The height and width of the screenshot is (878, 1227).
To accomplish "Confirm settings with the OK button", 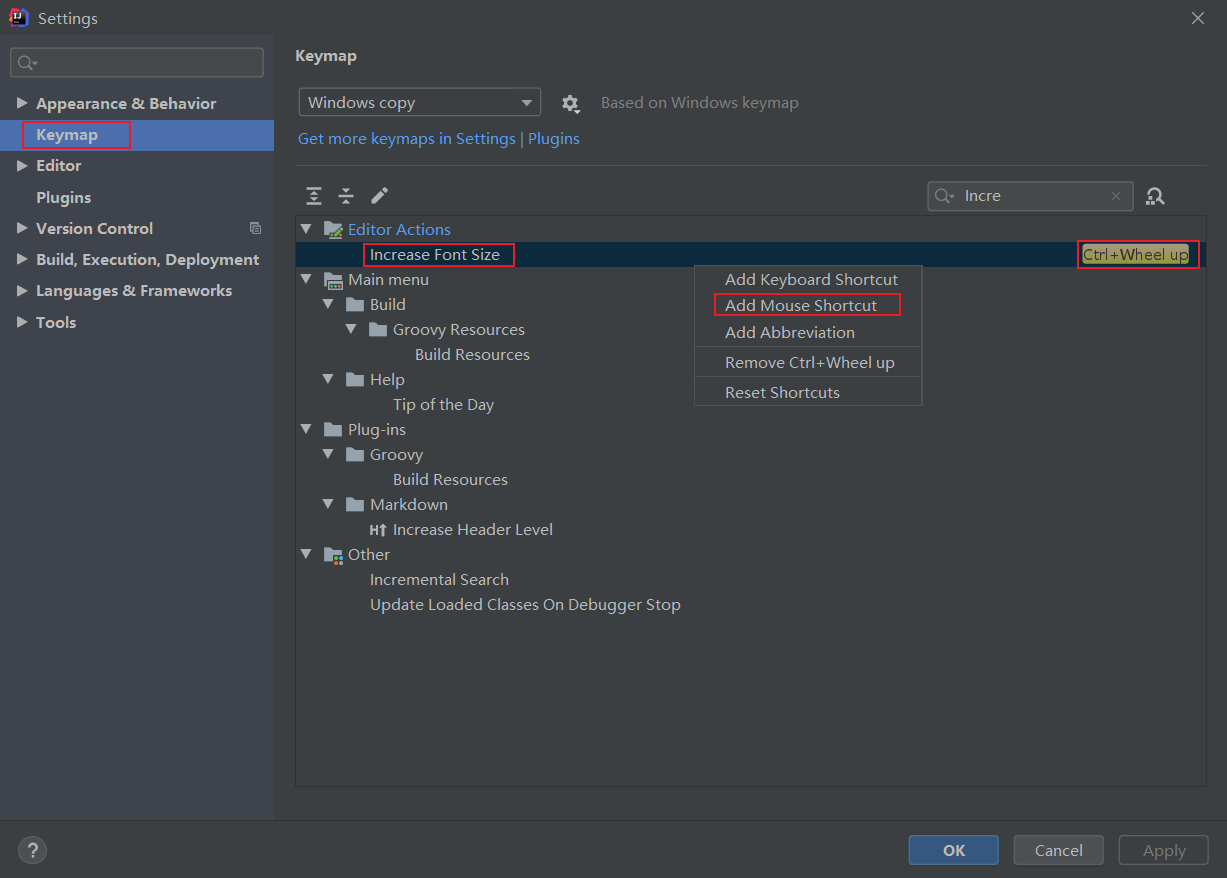I will 954,850.
